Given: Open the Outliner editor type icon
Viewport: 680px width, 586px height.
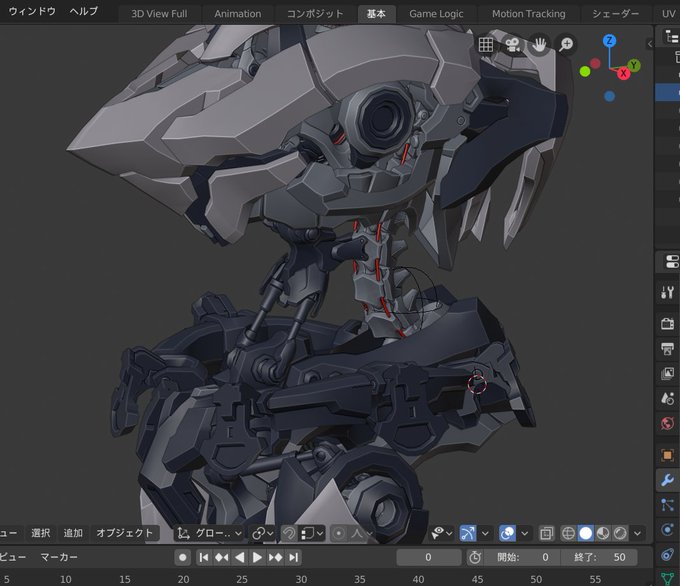Looking at the screenshot, I should point(671,36).
